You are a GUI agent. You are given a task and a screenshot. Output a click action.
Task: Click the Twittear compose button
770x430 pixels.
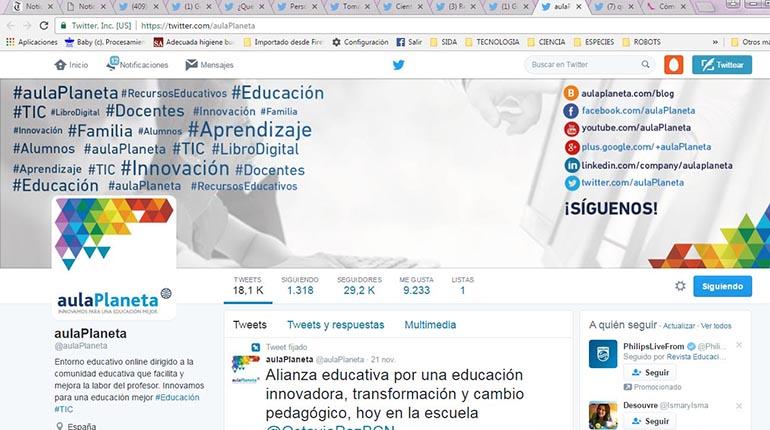(x=722, y=65)
